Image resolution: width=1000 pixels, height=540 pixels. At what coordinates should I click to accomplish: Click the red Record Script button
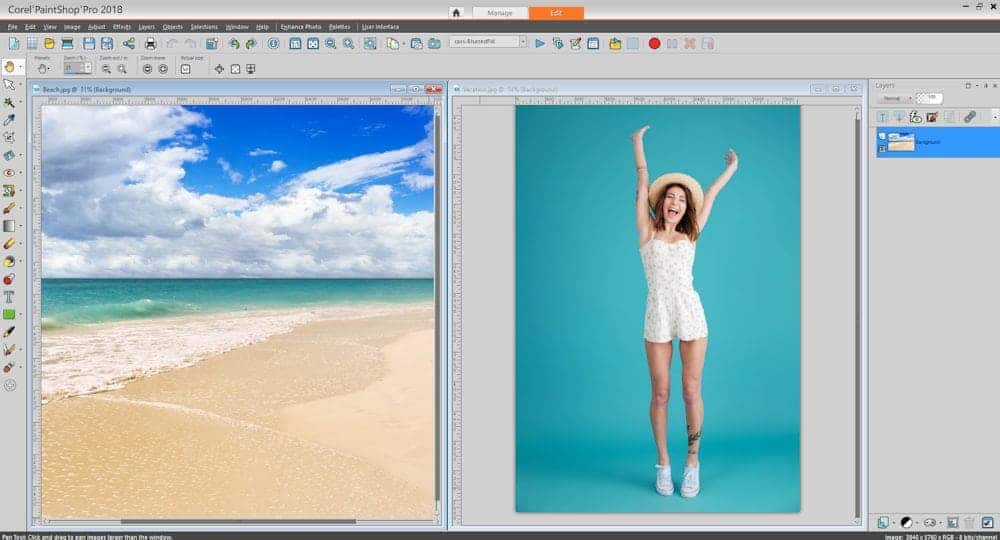coord(654,44)
